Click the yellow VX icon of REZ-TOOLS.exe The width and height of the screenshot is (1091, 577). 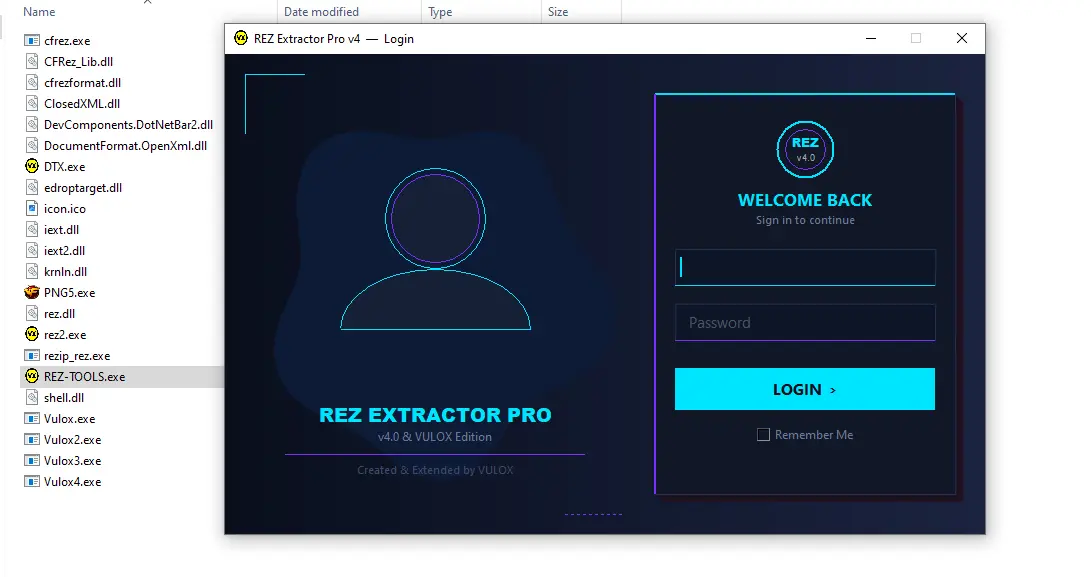point(32,377)
